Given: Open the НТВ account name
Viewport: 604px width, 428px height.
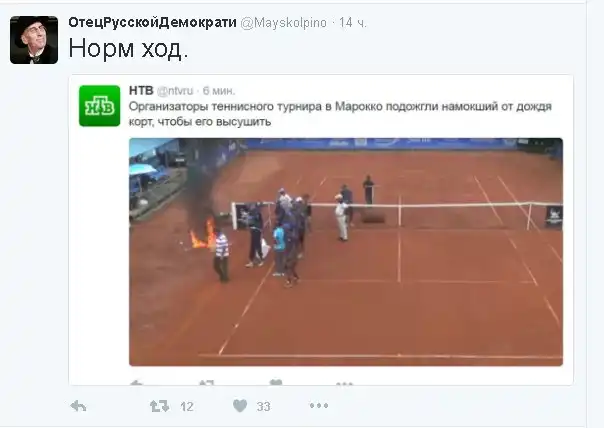Looking at the screenshot, I should [x=141, y=91].
